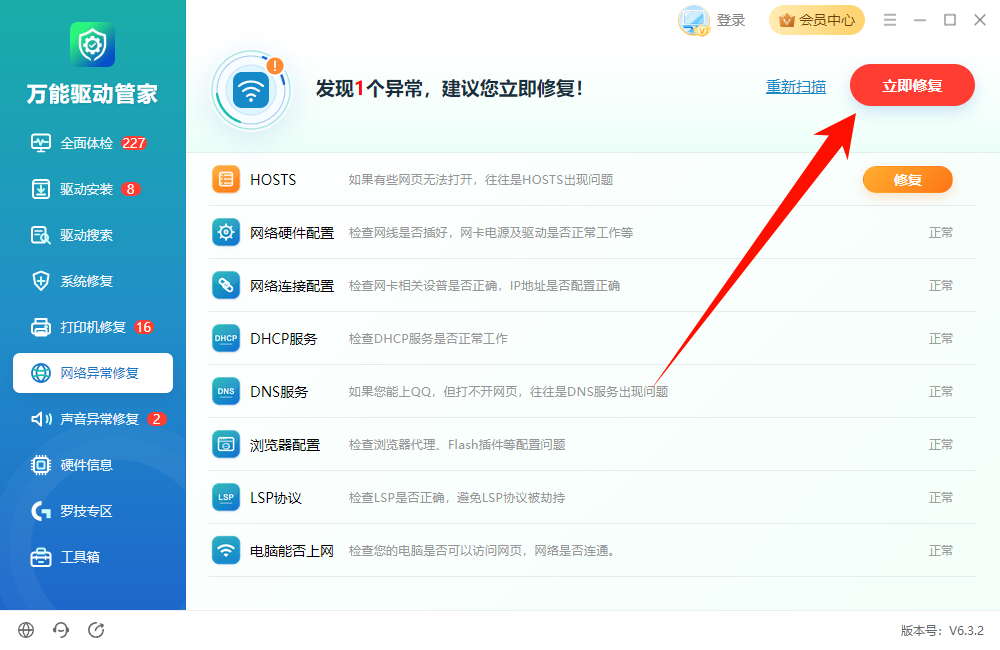Click the 网络异常修复 globe icon
Screen dimensions: 1000x650
tap(41, 373)
